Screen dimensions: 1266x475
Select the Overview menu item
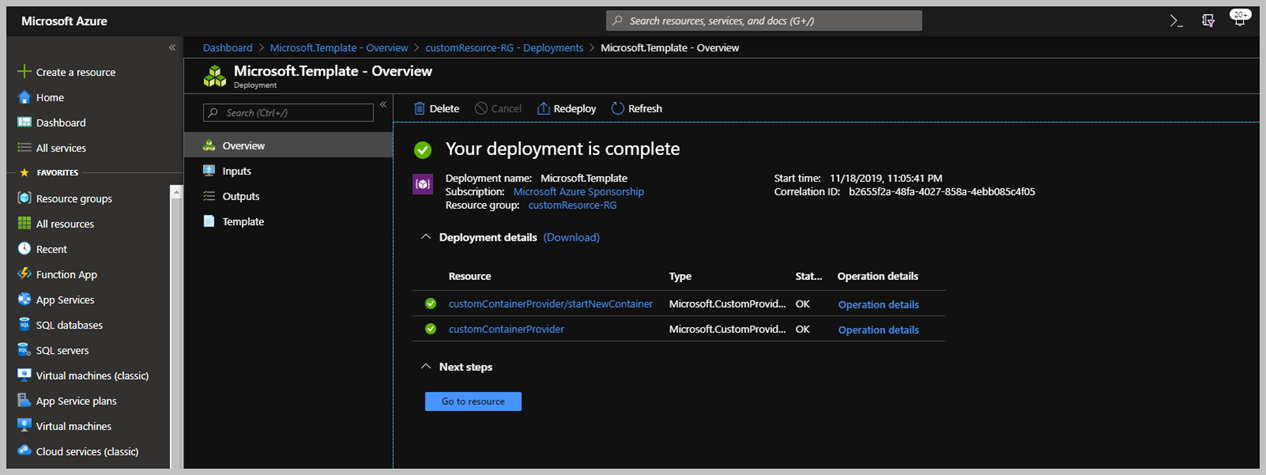click(289, 145)
